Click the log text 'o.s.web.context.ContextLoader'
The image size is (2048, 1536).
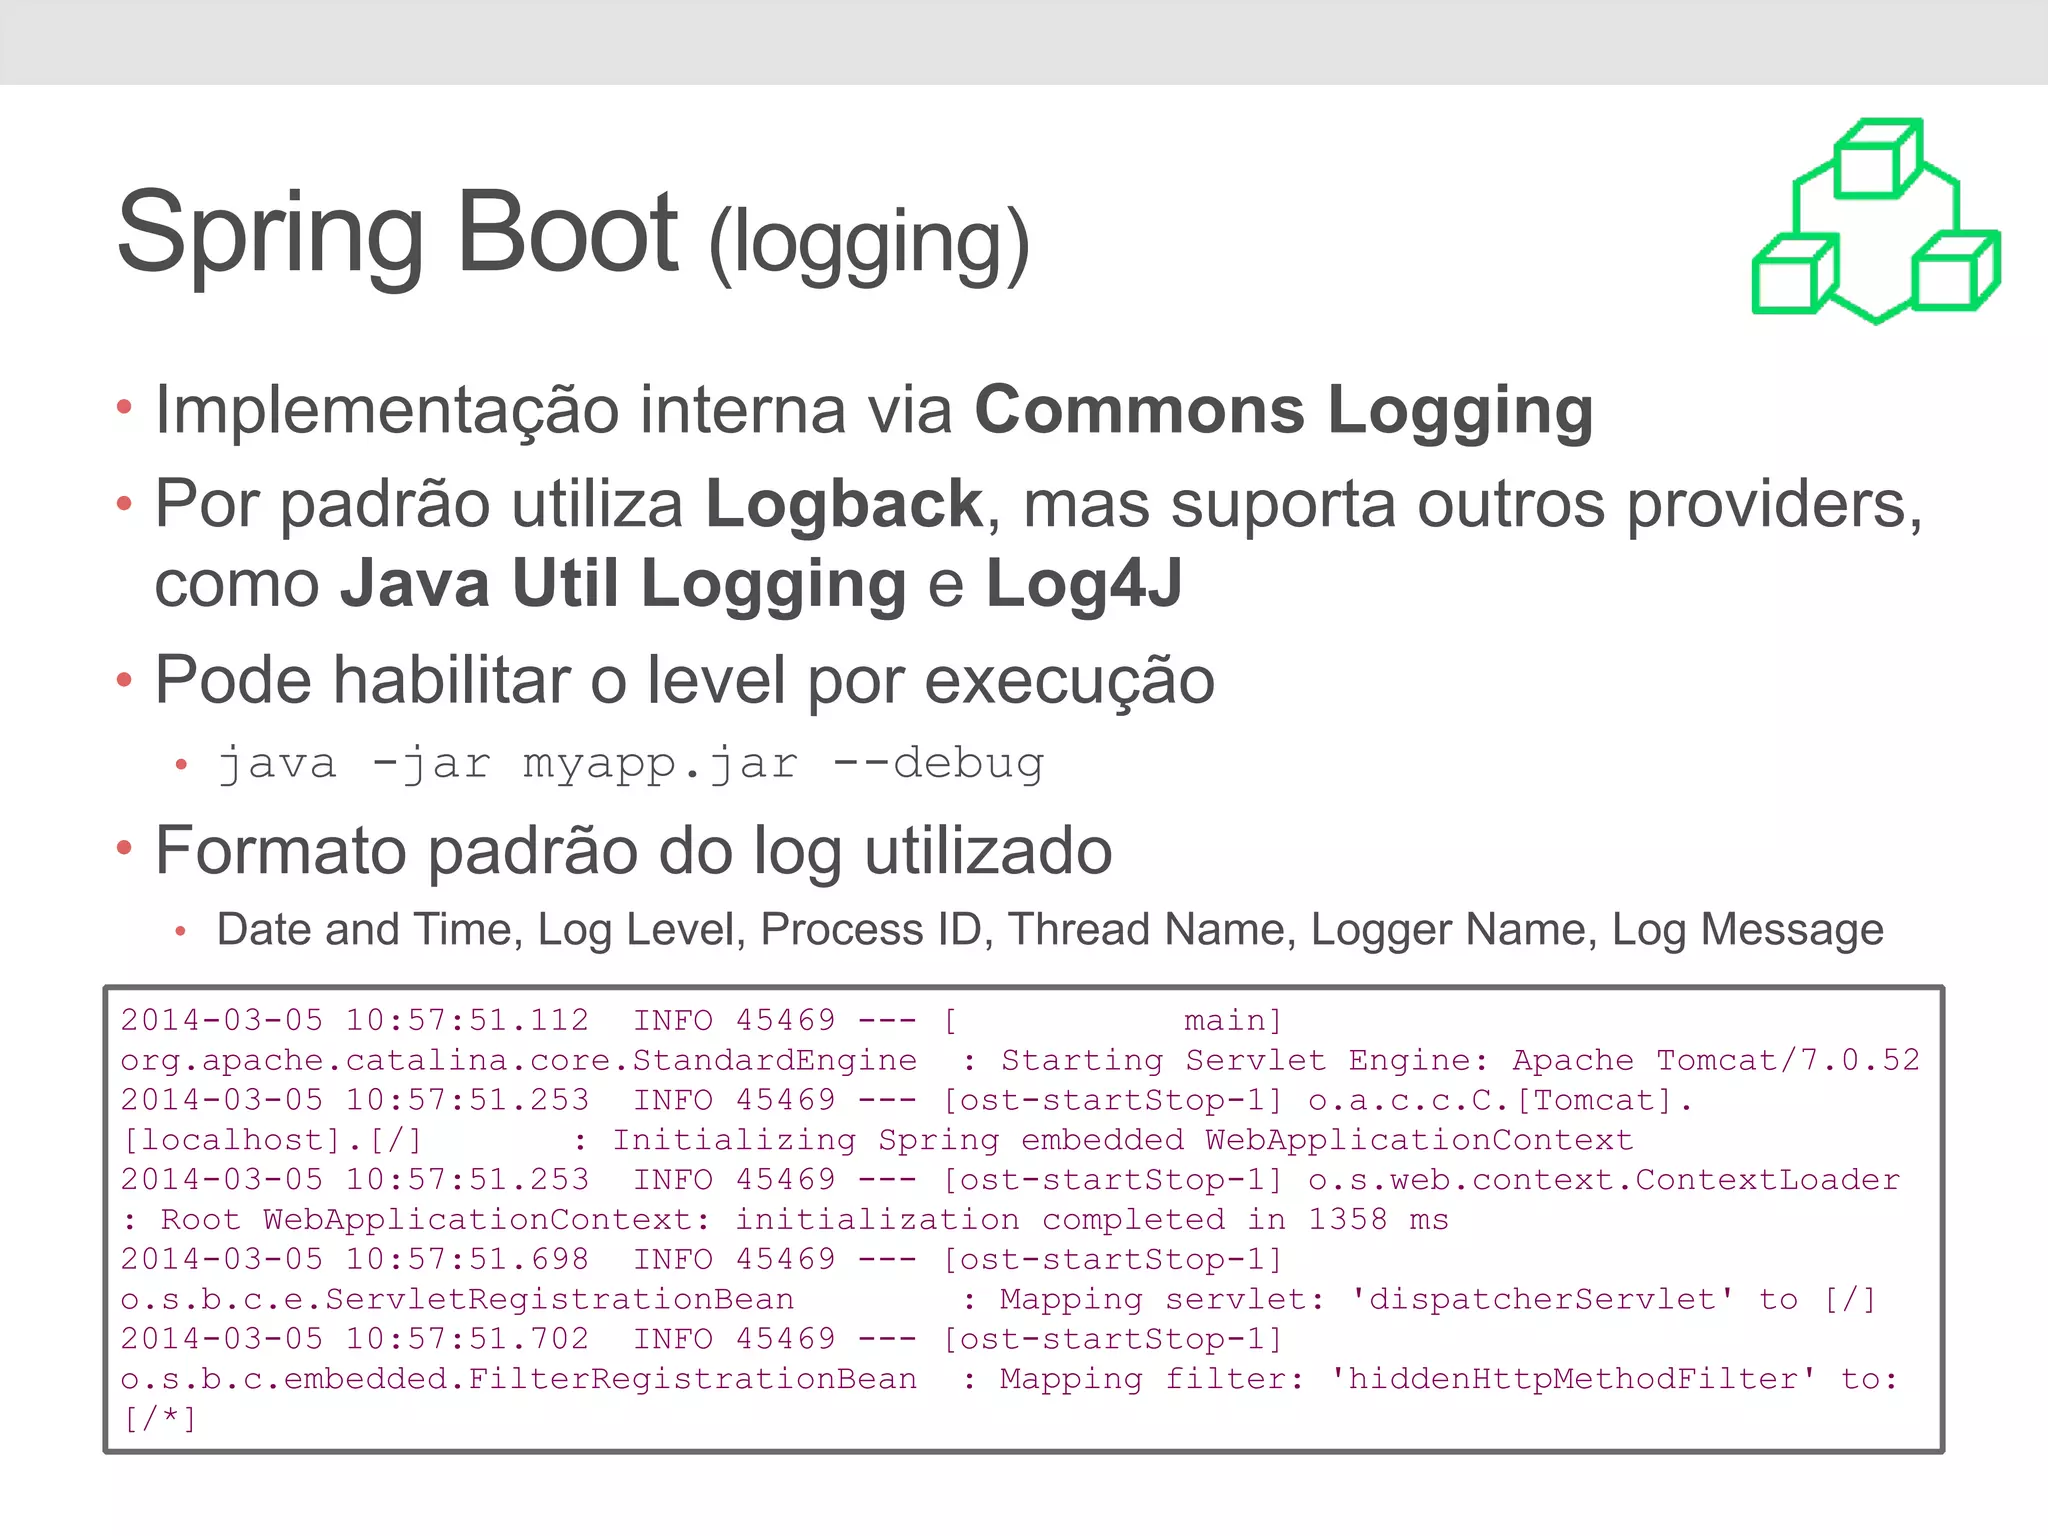pyautogui.click(x=1604, y=1180)
